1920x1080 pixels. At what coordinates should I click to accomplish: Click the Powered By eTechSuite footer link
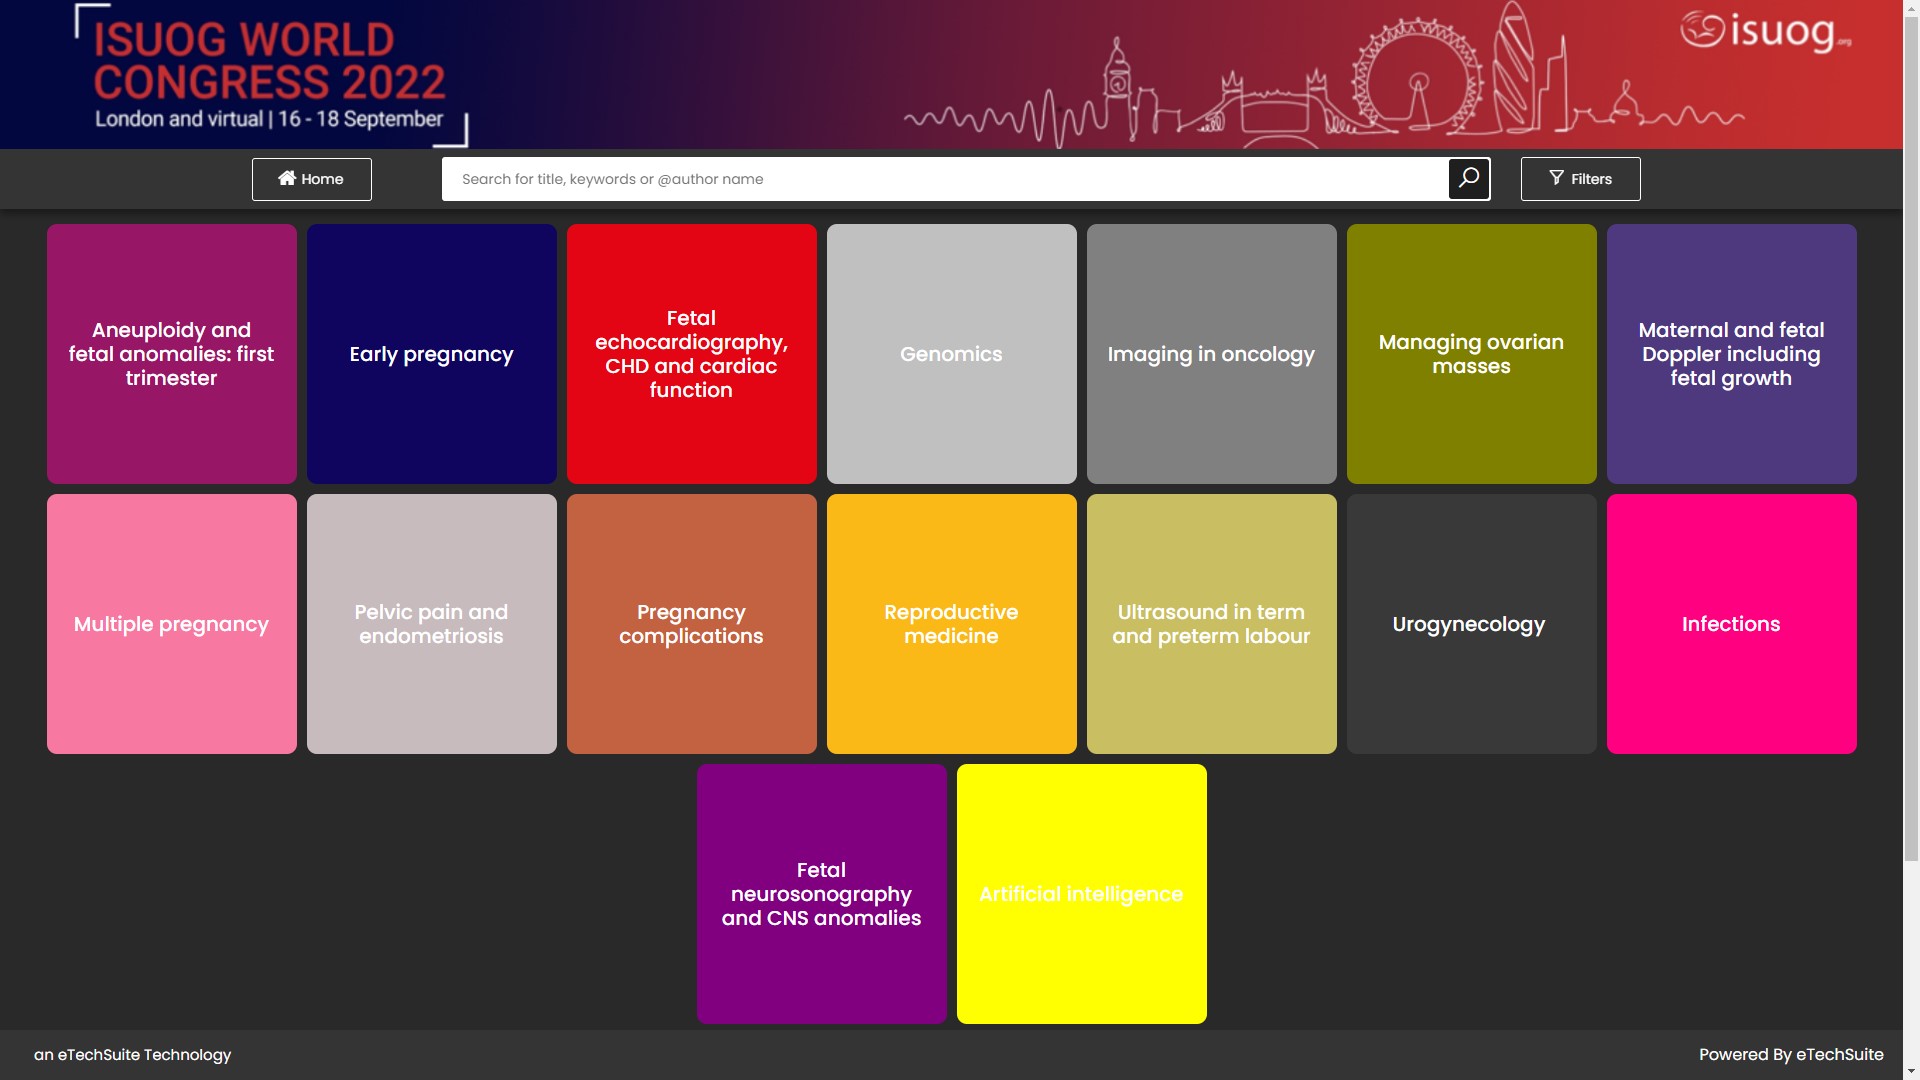pyautogui.click(x=1791, y=1054)
